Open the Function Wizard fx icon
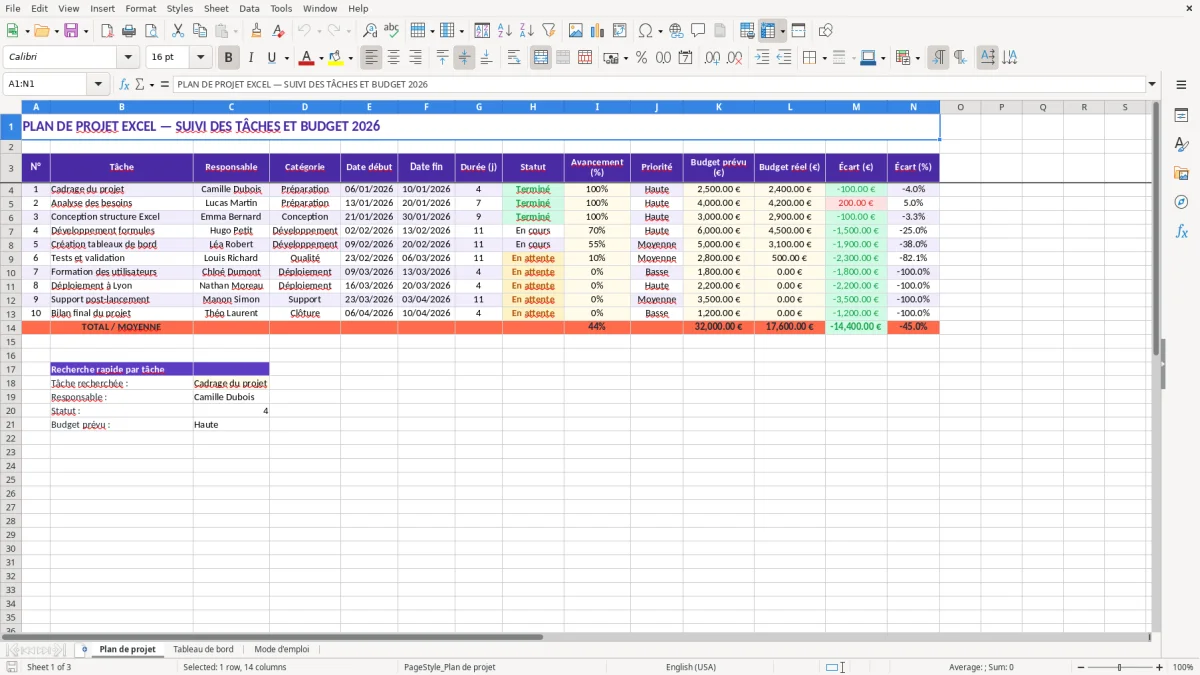The image size is (1200, 675). point(124,85)
